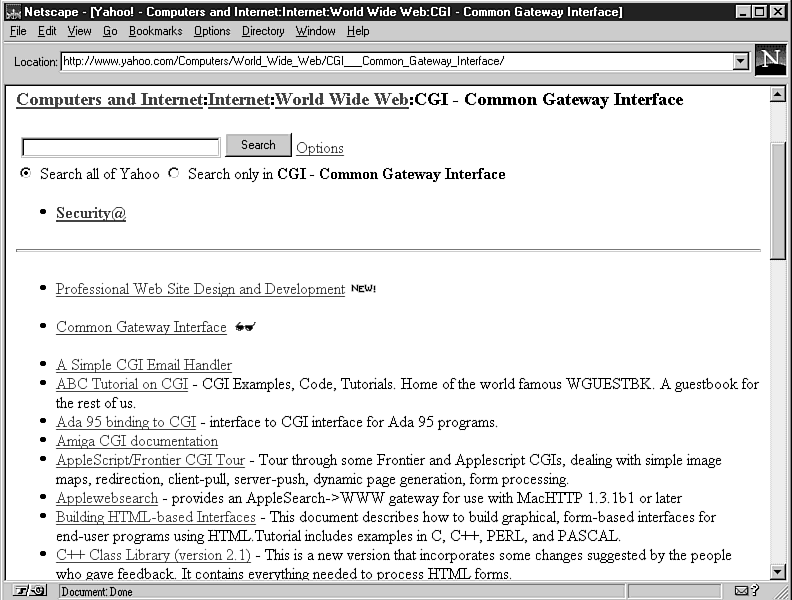792x600 pixels.
Task: Open the Security@ category link
Action: pos(91,213)
